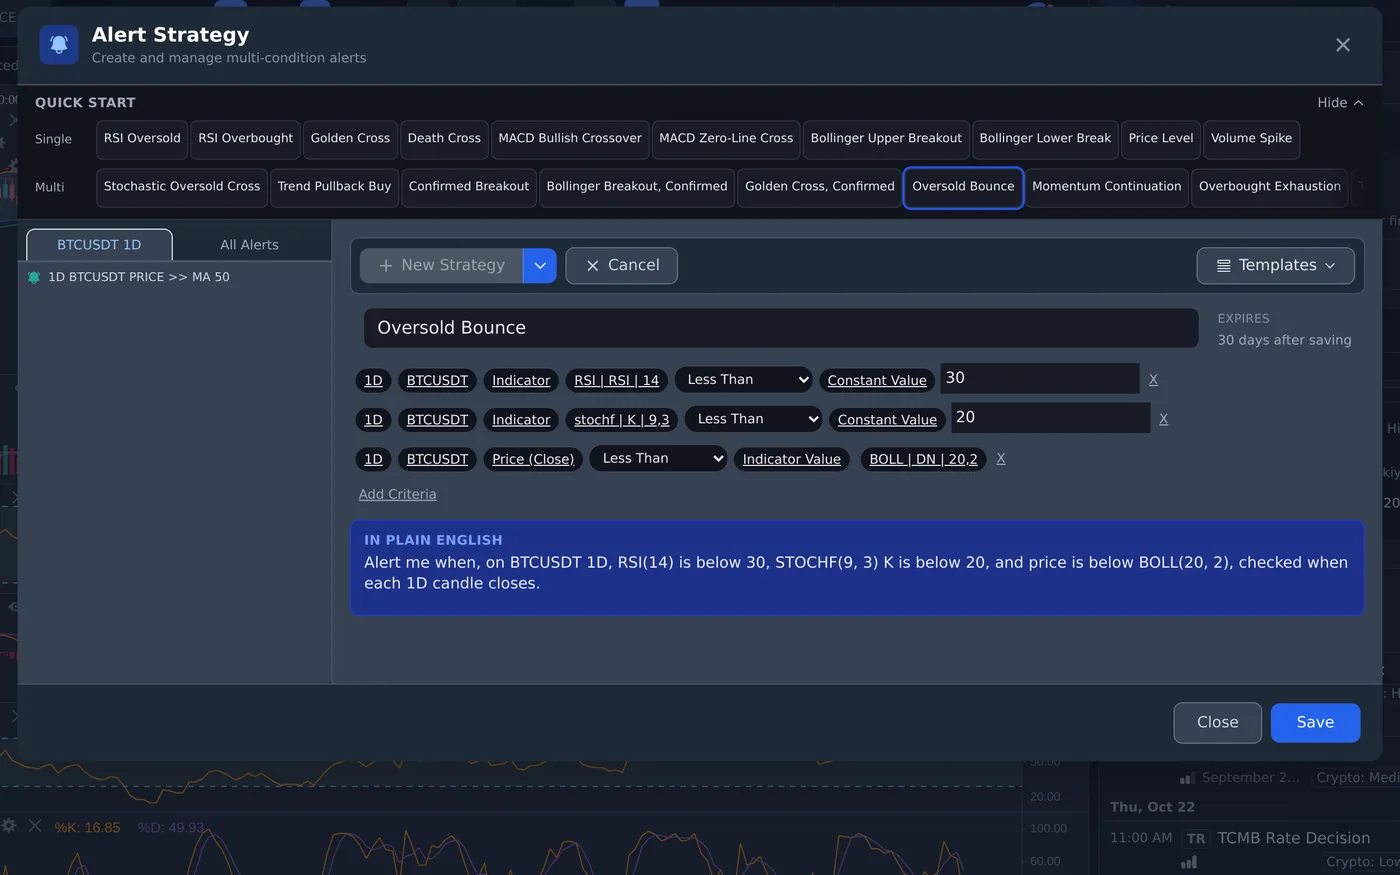
Task: Pick the Volume Spike quick start preset
Action: click(1251, 139)
